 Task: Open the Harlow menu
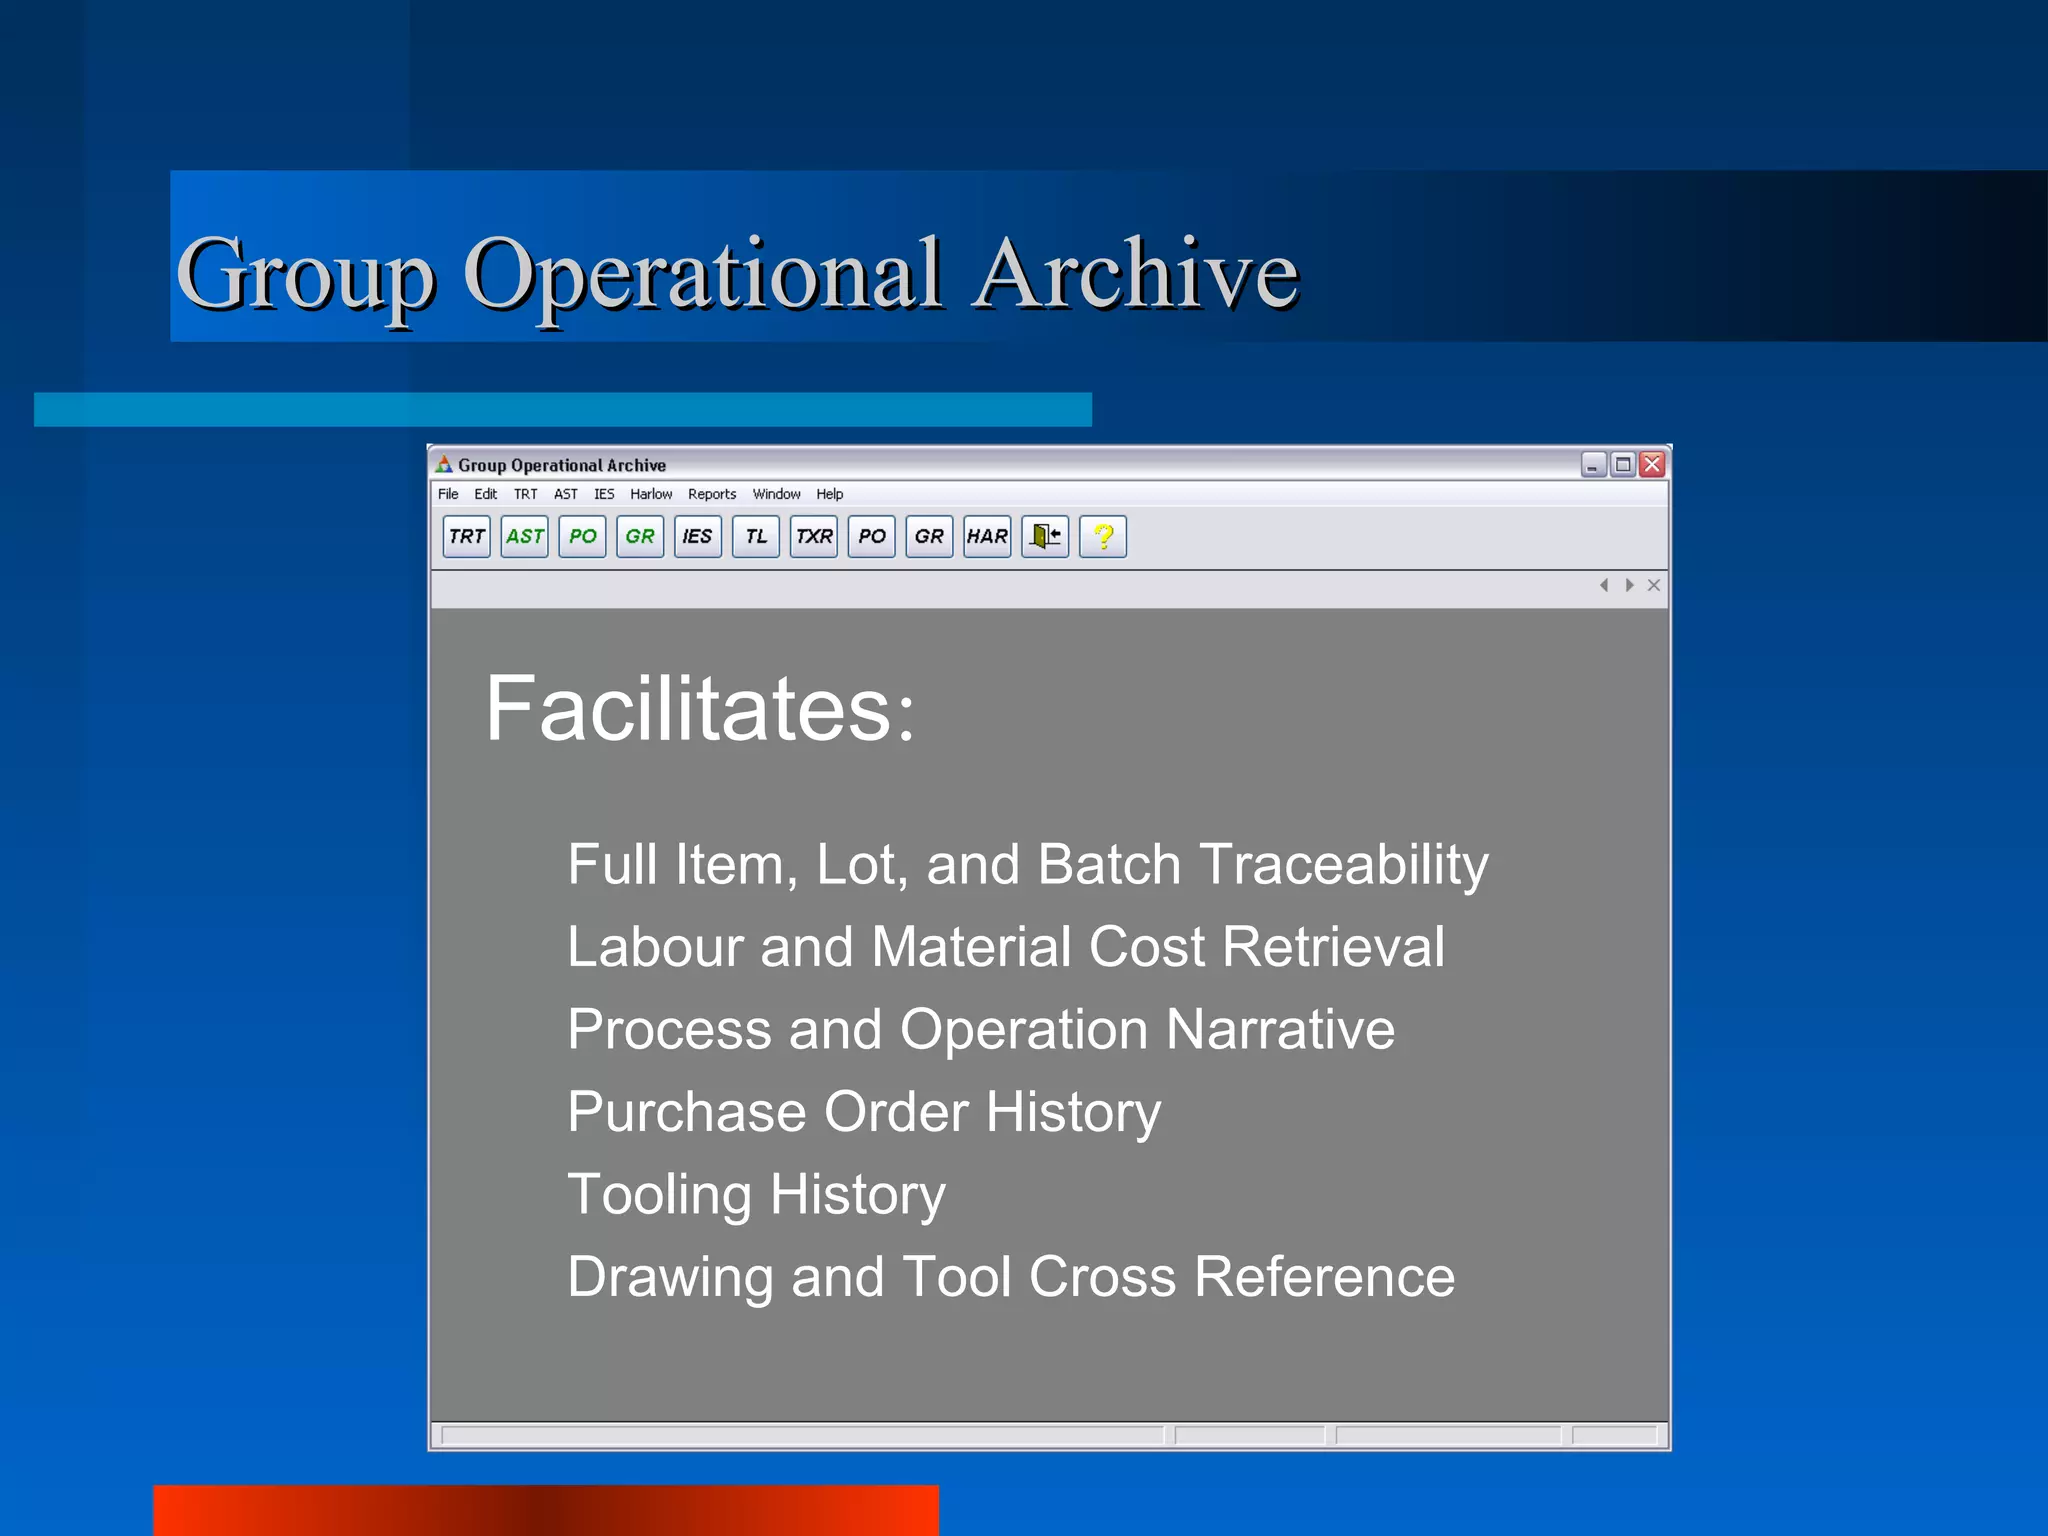point(651,494)
